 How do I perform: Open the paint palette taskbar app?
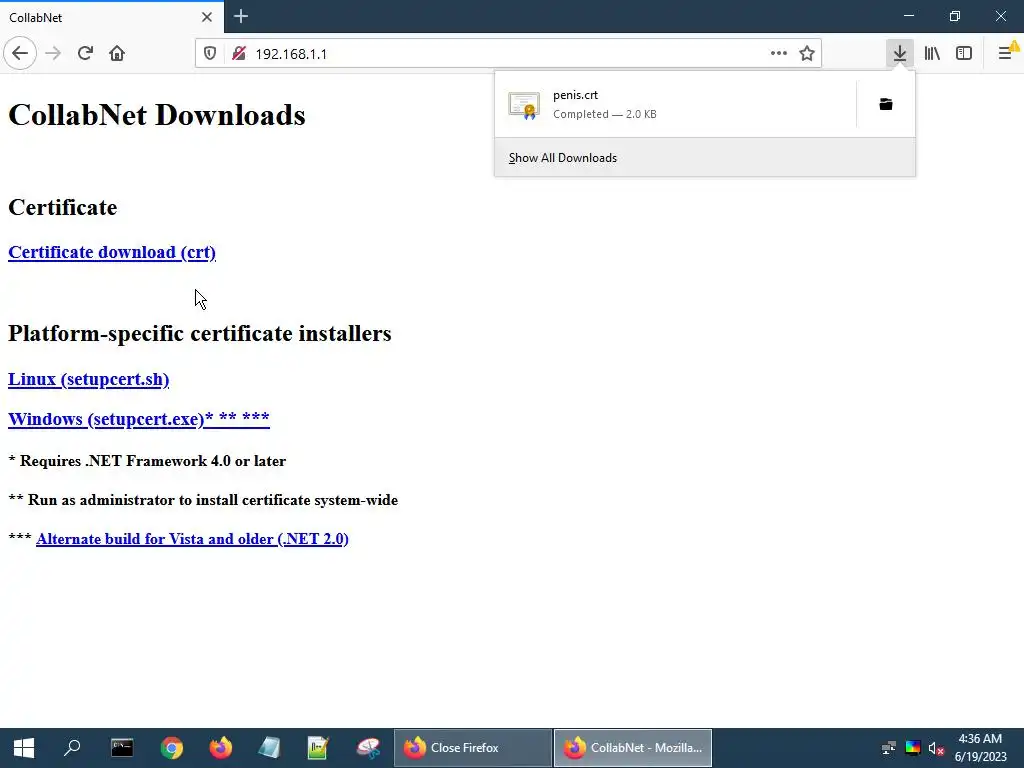368,748
